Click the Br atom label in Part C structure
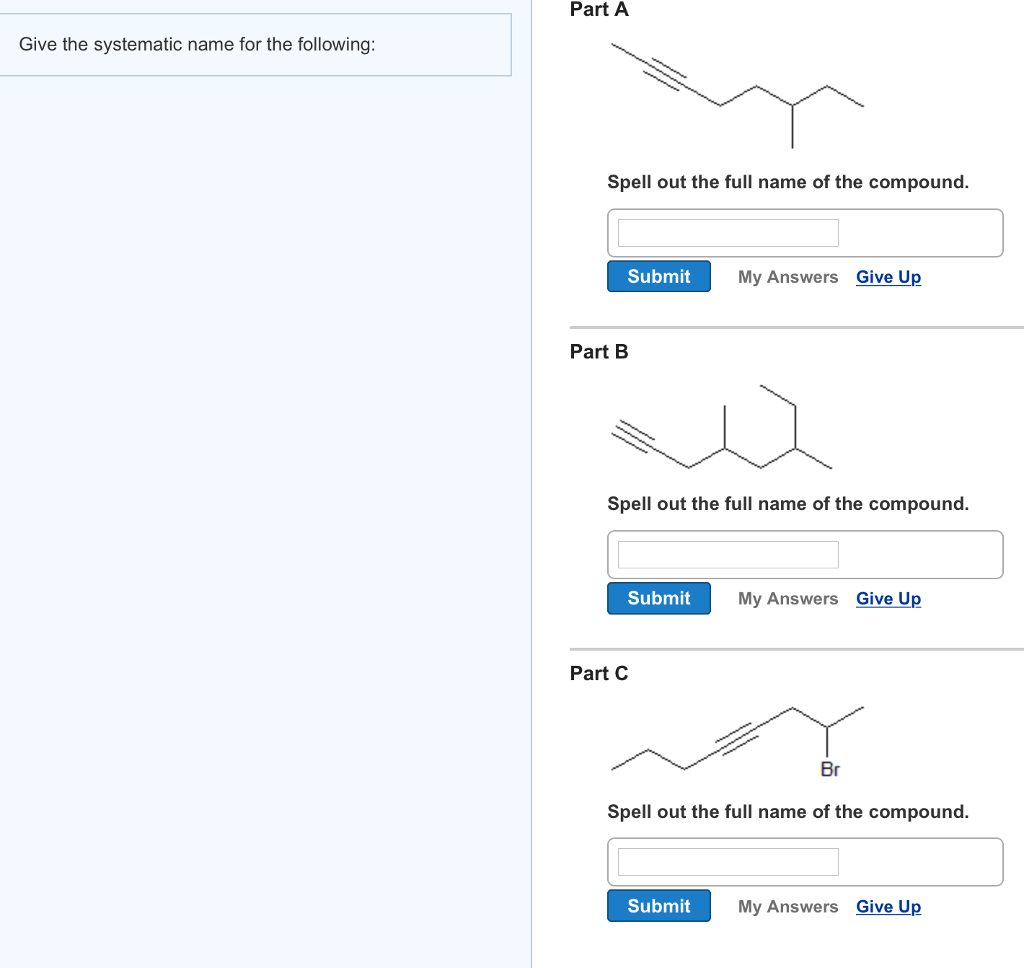1024x968 pixels. (830, 770)
